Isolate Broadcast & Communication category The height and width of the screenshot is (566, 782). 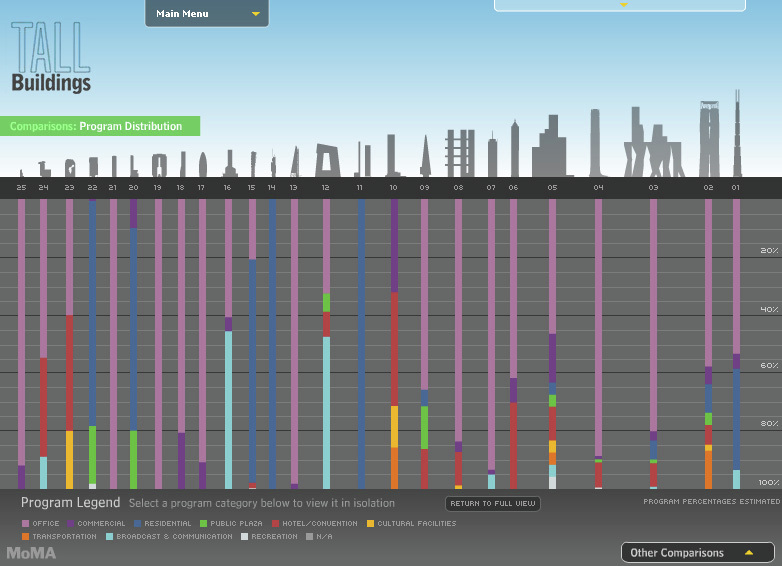tap(170, 537)
